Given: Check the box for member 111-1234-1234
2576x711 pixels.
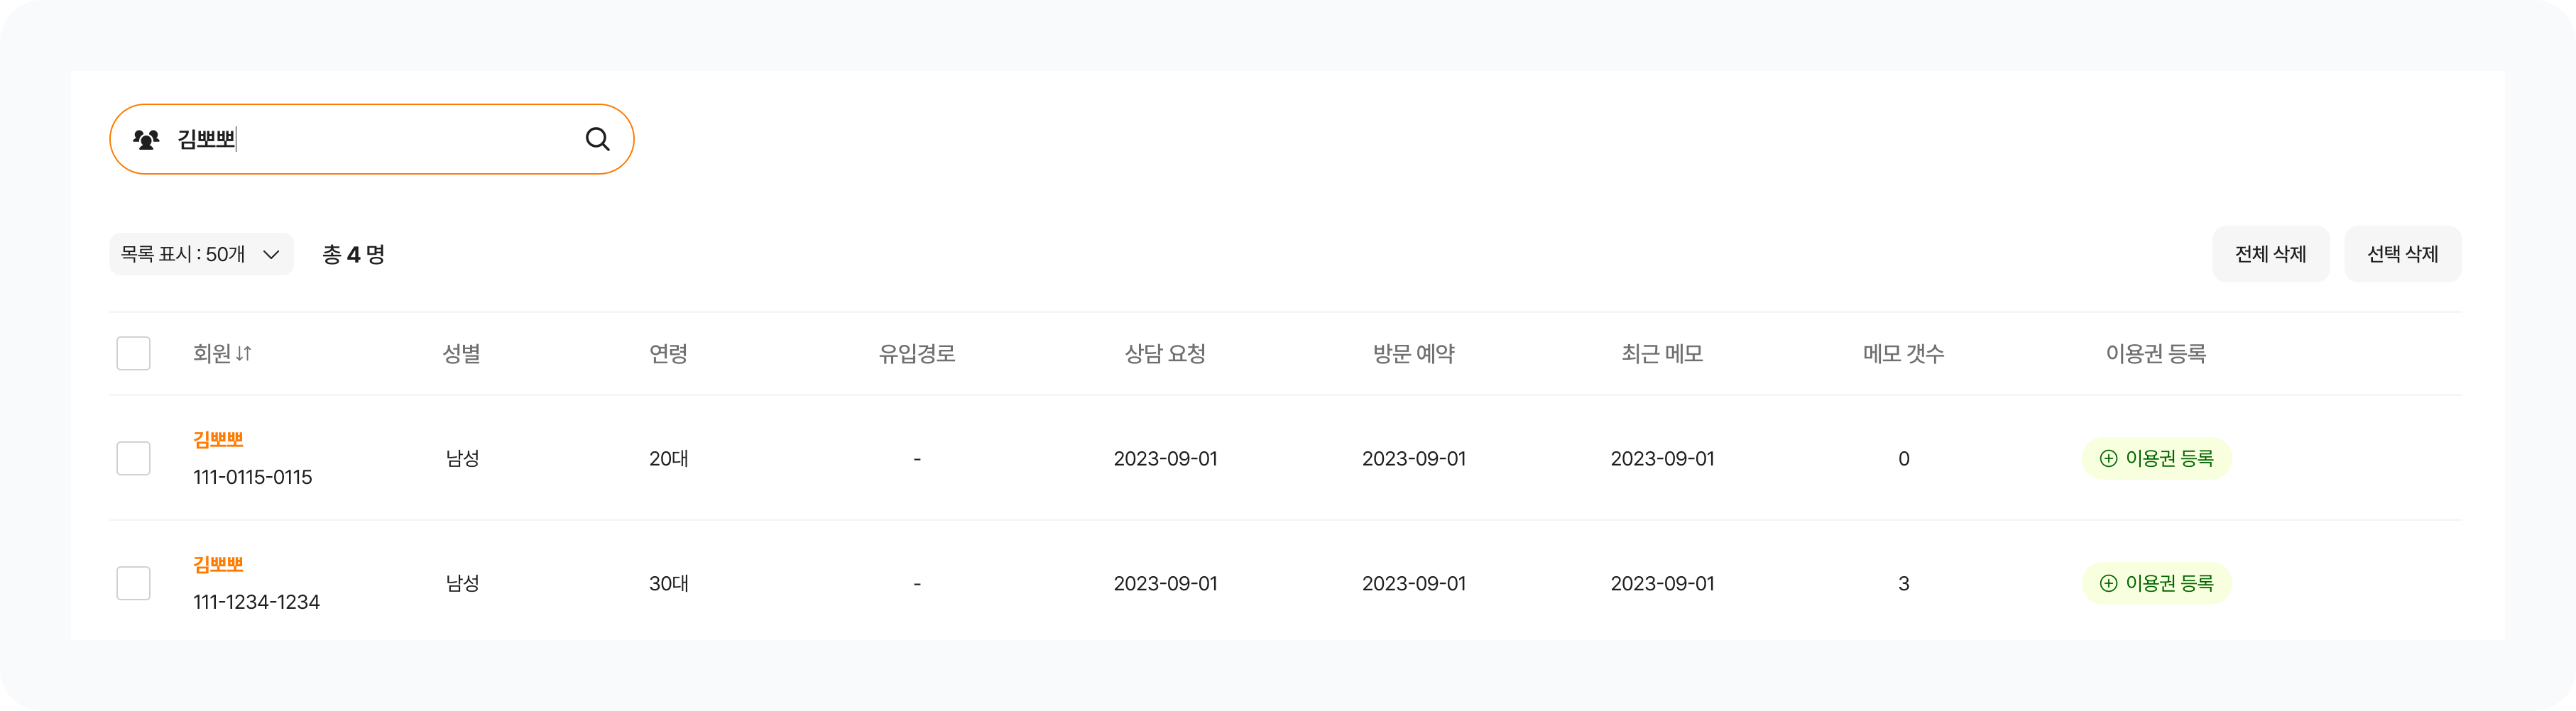Looking at the screenshot, I should click(134, 584).
